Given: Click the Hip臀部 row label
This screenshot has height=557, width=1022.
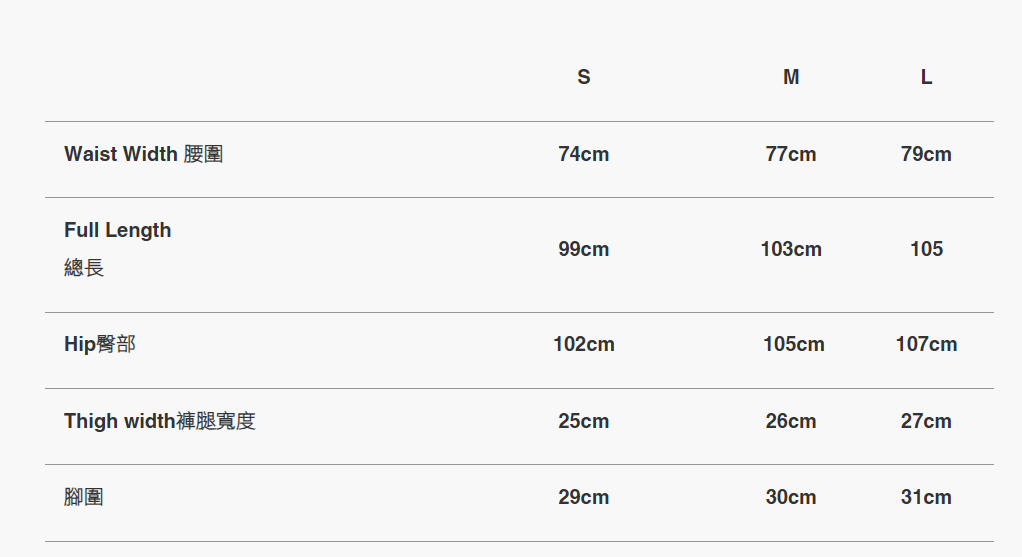Looking at the screenshot, I should [x=99, y=344].
